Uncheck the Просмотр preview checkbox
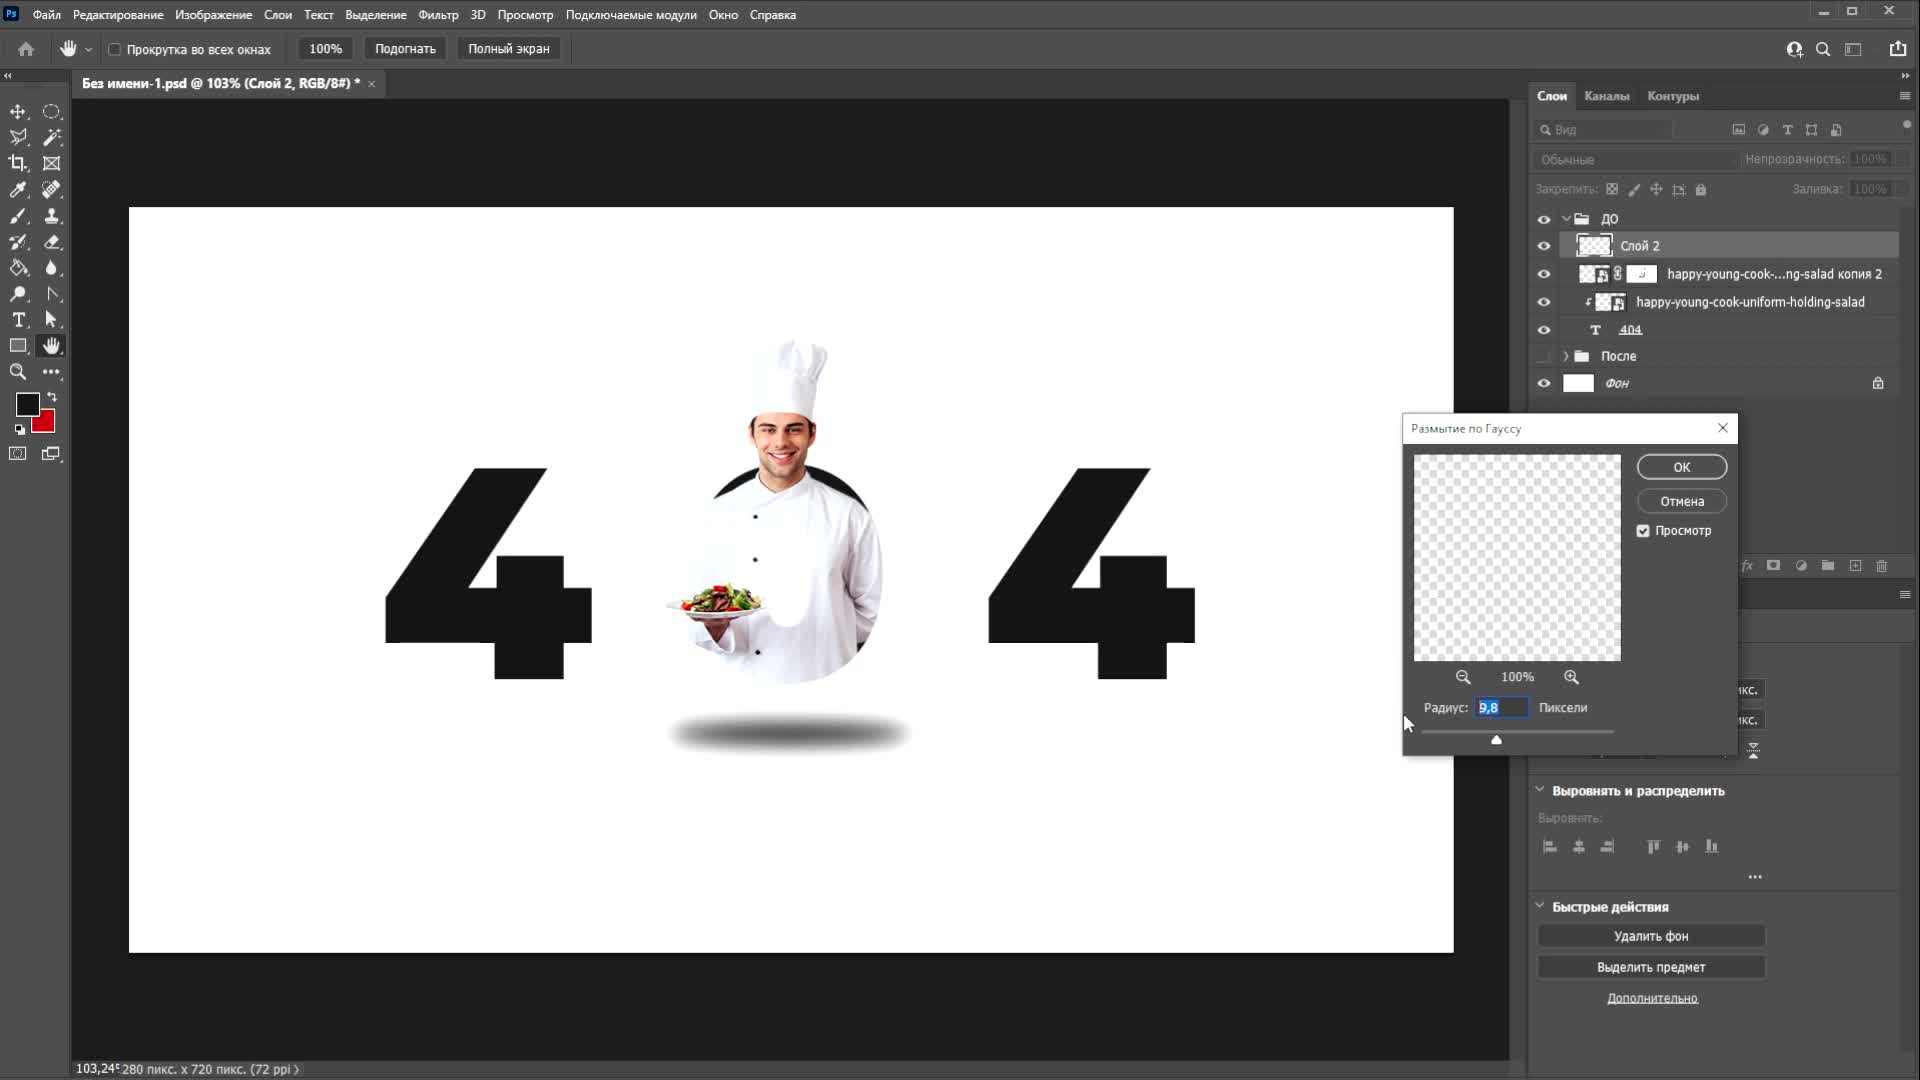 coord(1643,531)
